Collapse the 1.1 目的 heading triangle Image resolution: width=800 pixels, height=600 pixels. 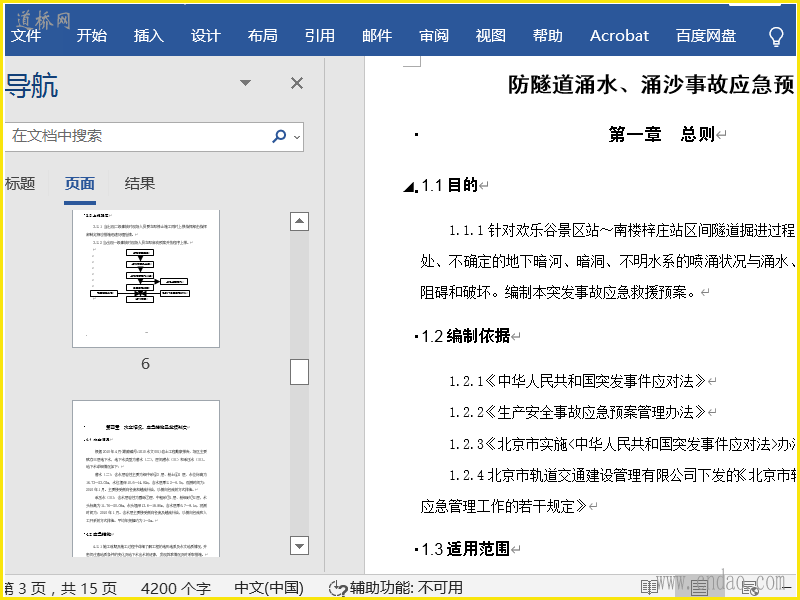click(409, 187)
